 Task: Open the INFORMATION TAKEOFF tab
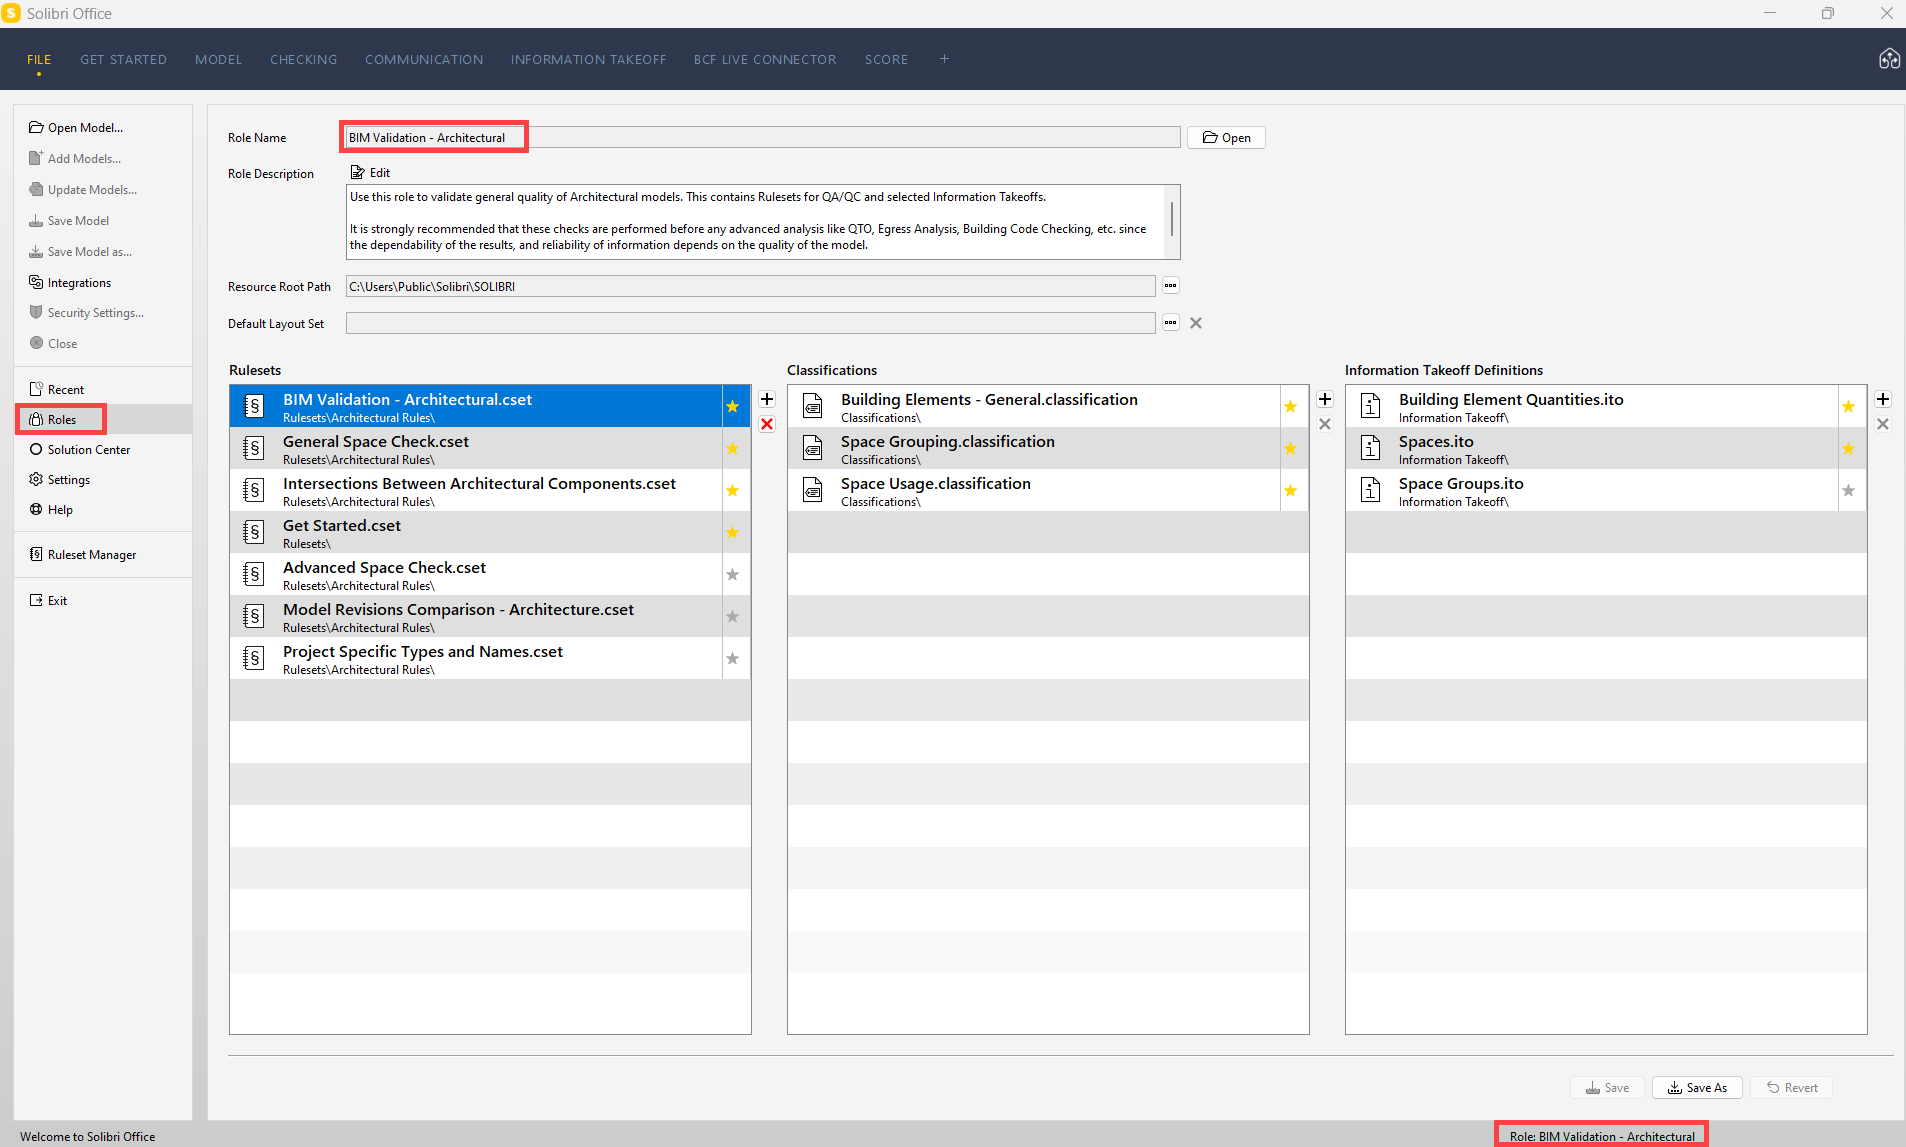pyautogui.click(x=589, y=59)
